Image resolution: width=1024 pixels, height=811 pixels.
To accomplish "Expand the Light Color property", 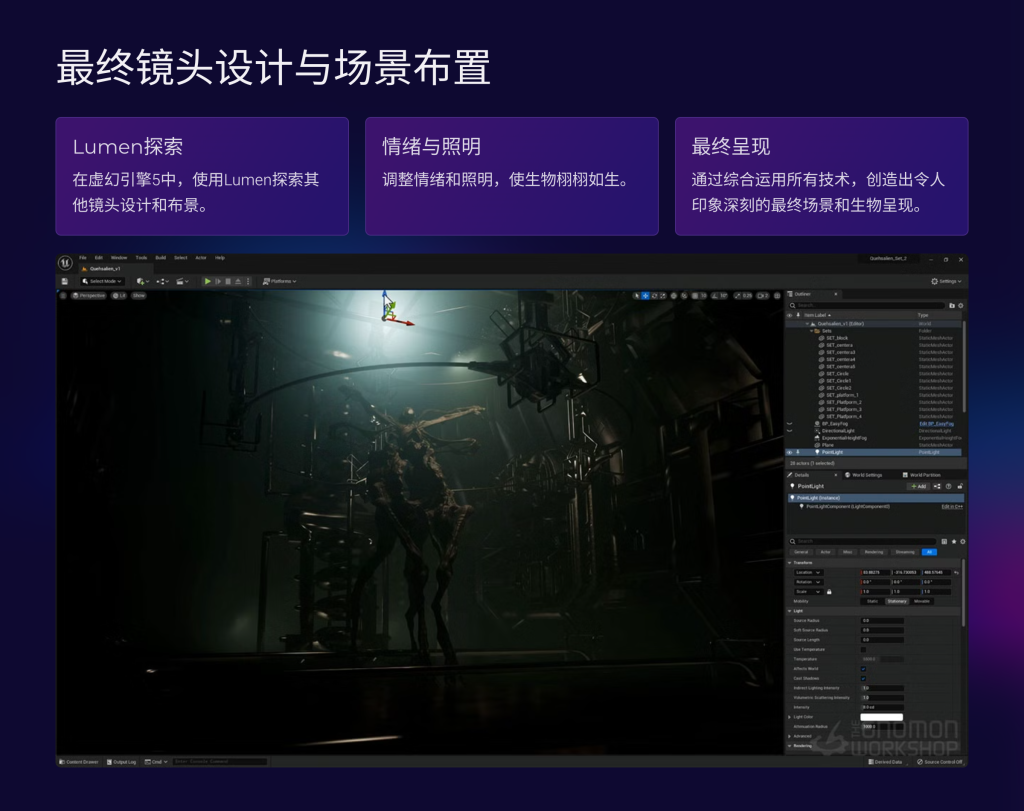I will click(790, 717).
